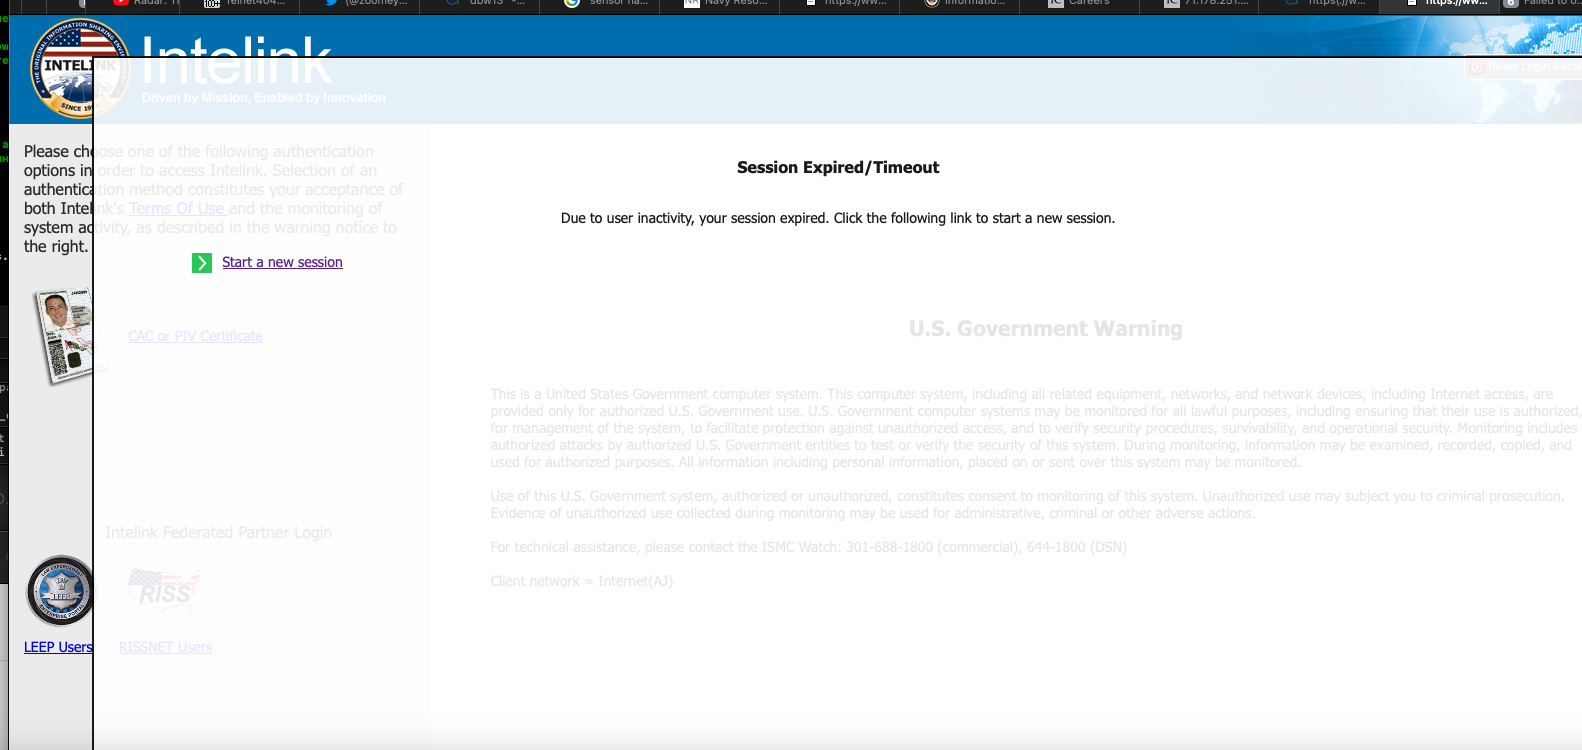Switch to the Careers browser tab
This screenshot has width=1582, height=750.
[x=1079, y=3]
